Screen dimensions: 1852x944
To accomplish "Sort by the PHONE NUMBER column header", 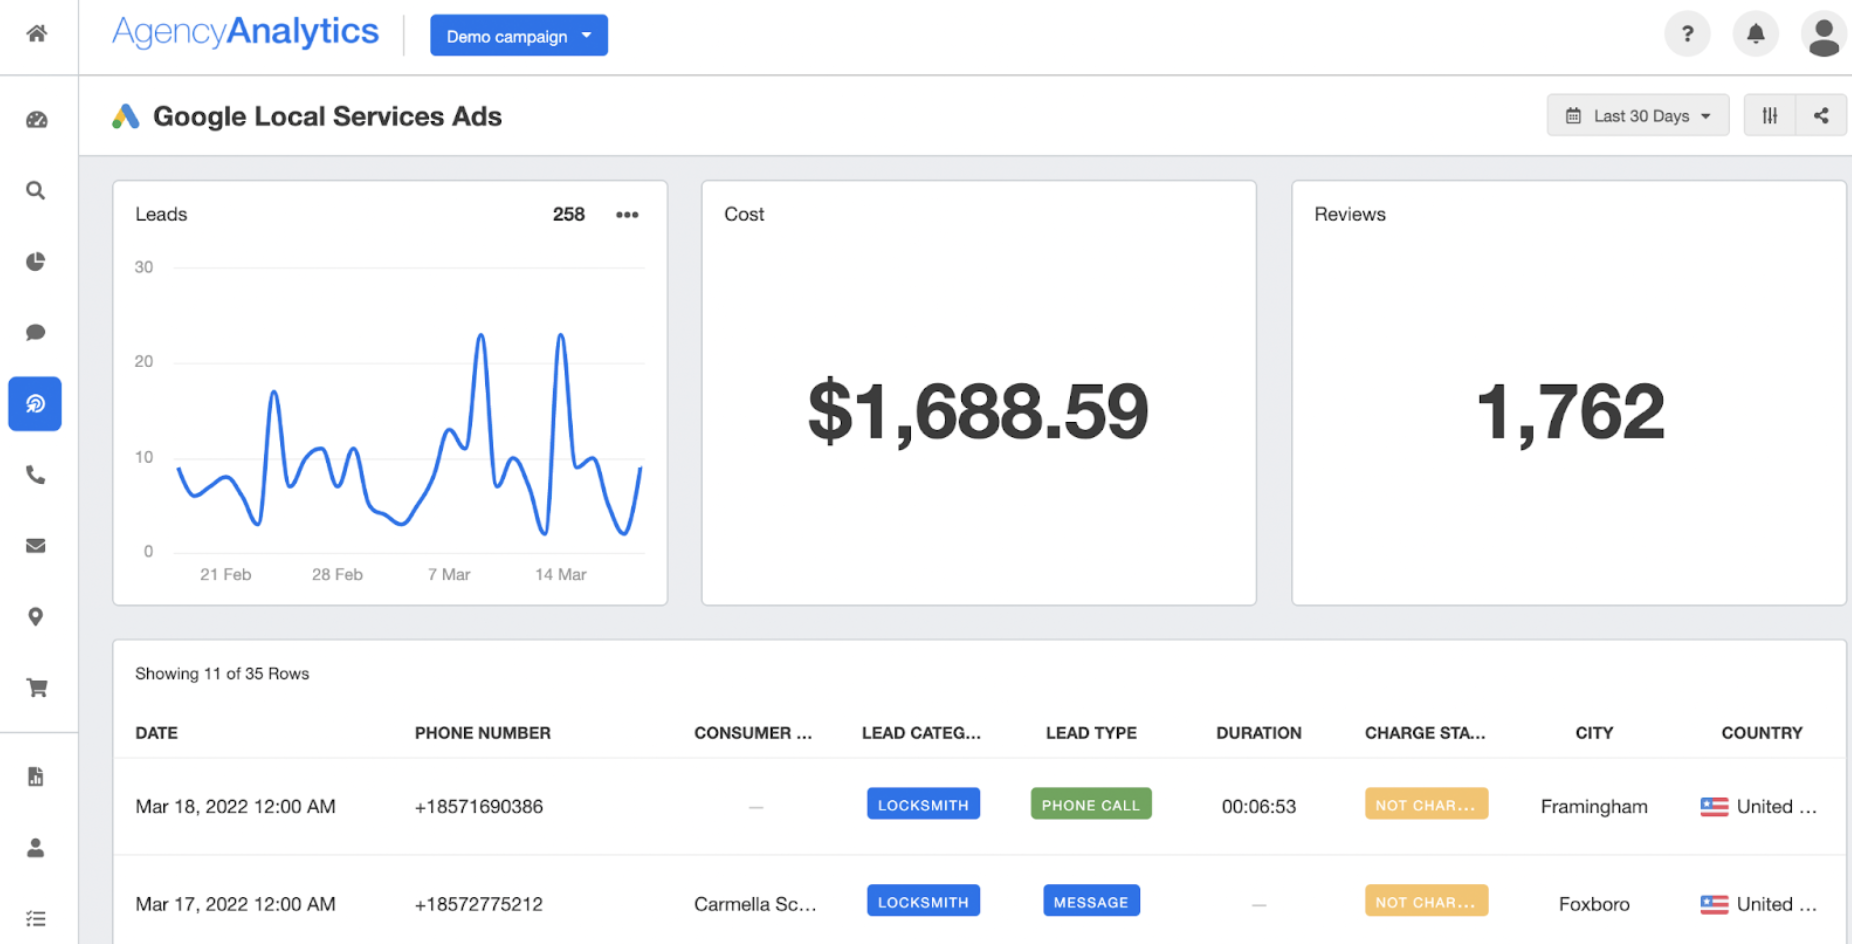I will 483,733.
